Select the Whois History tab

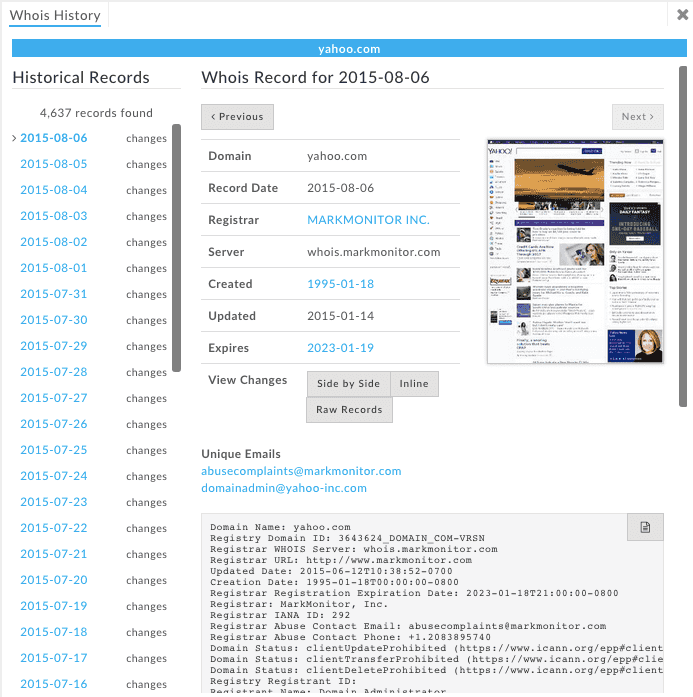pyautogui.click(x=55, y=16)
